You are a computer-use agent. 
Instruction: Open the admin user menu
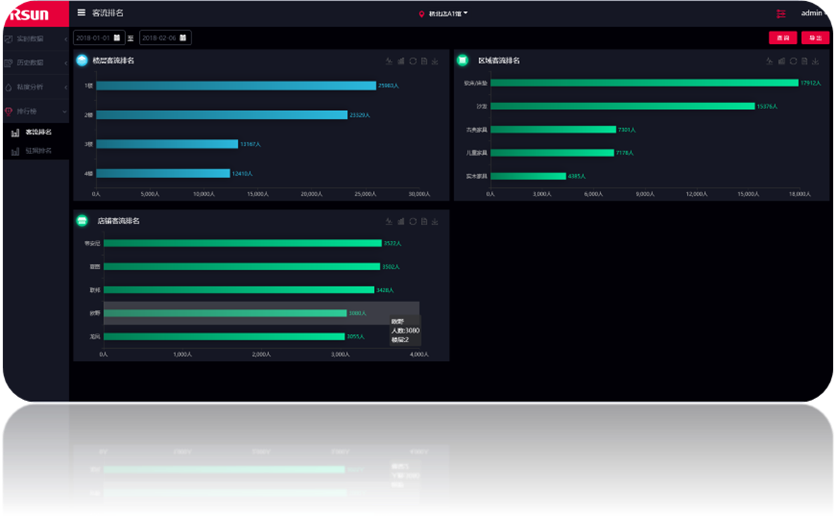(x=812, y=13)
